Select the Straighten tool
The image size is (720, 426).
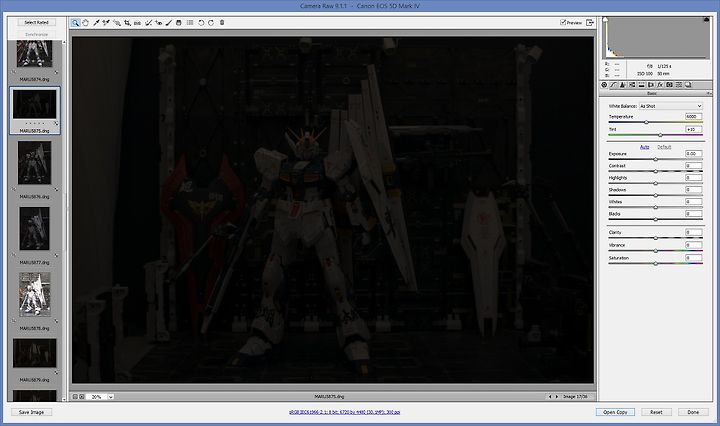(x=137, y=22)
